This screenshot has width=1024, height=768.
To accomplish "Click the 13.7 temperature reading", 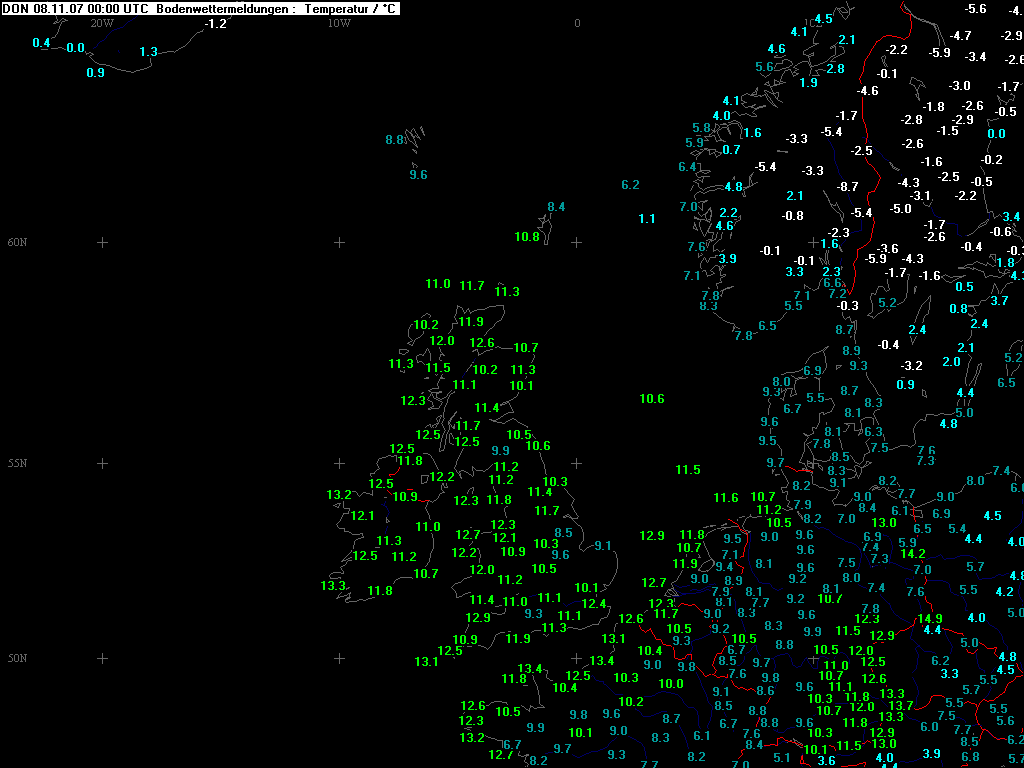I will pyautogui.click(x=901, y=706).
